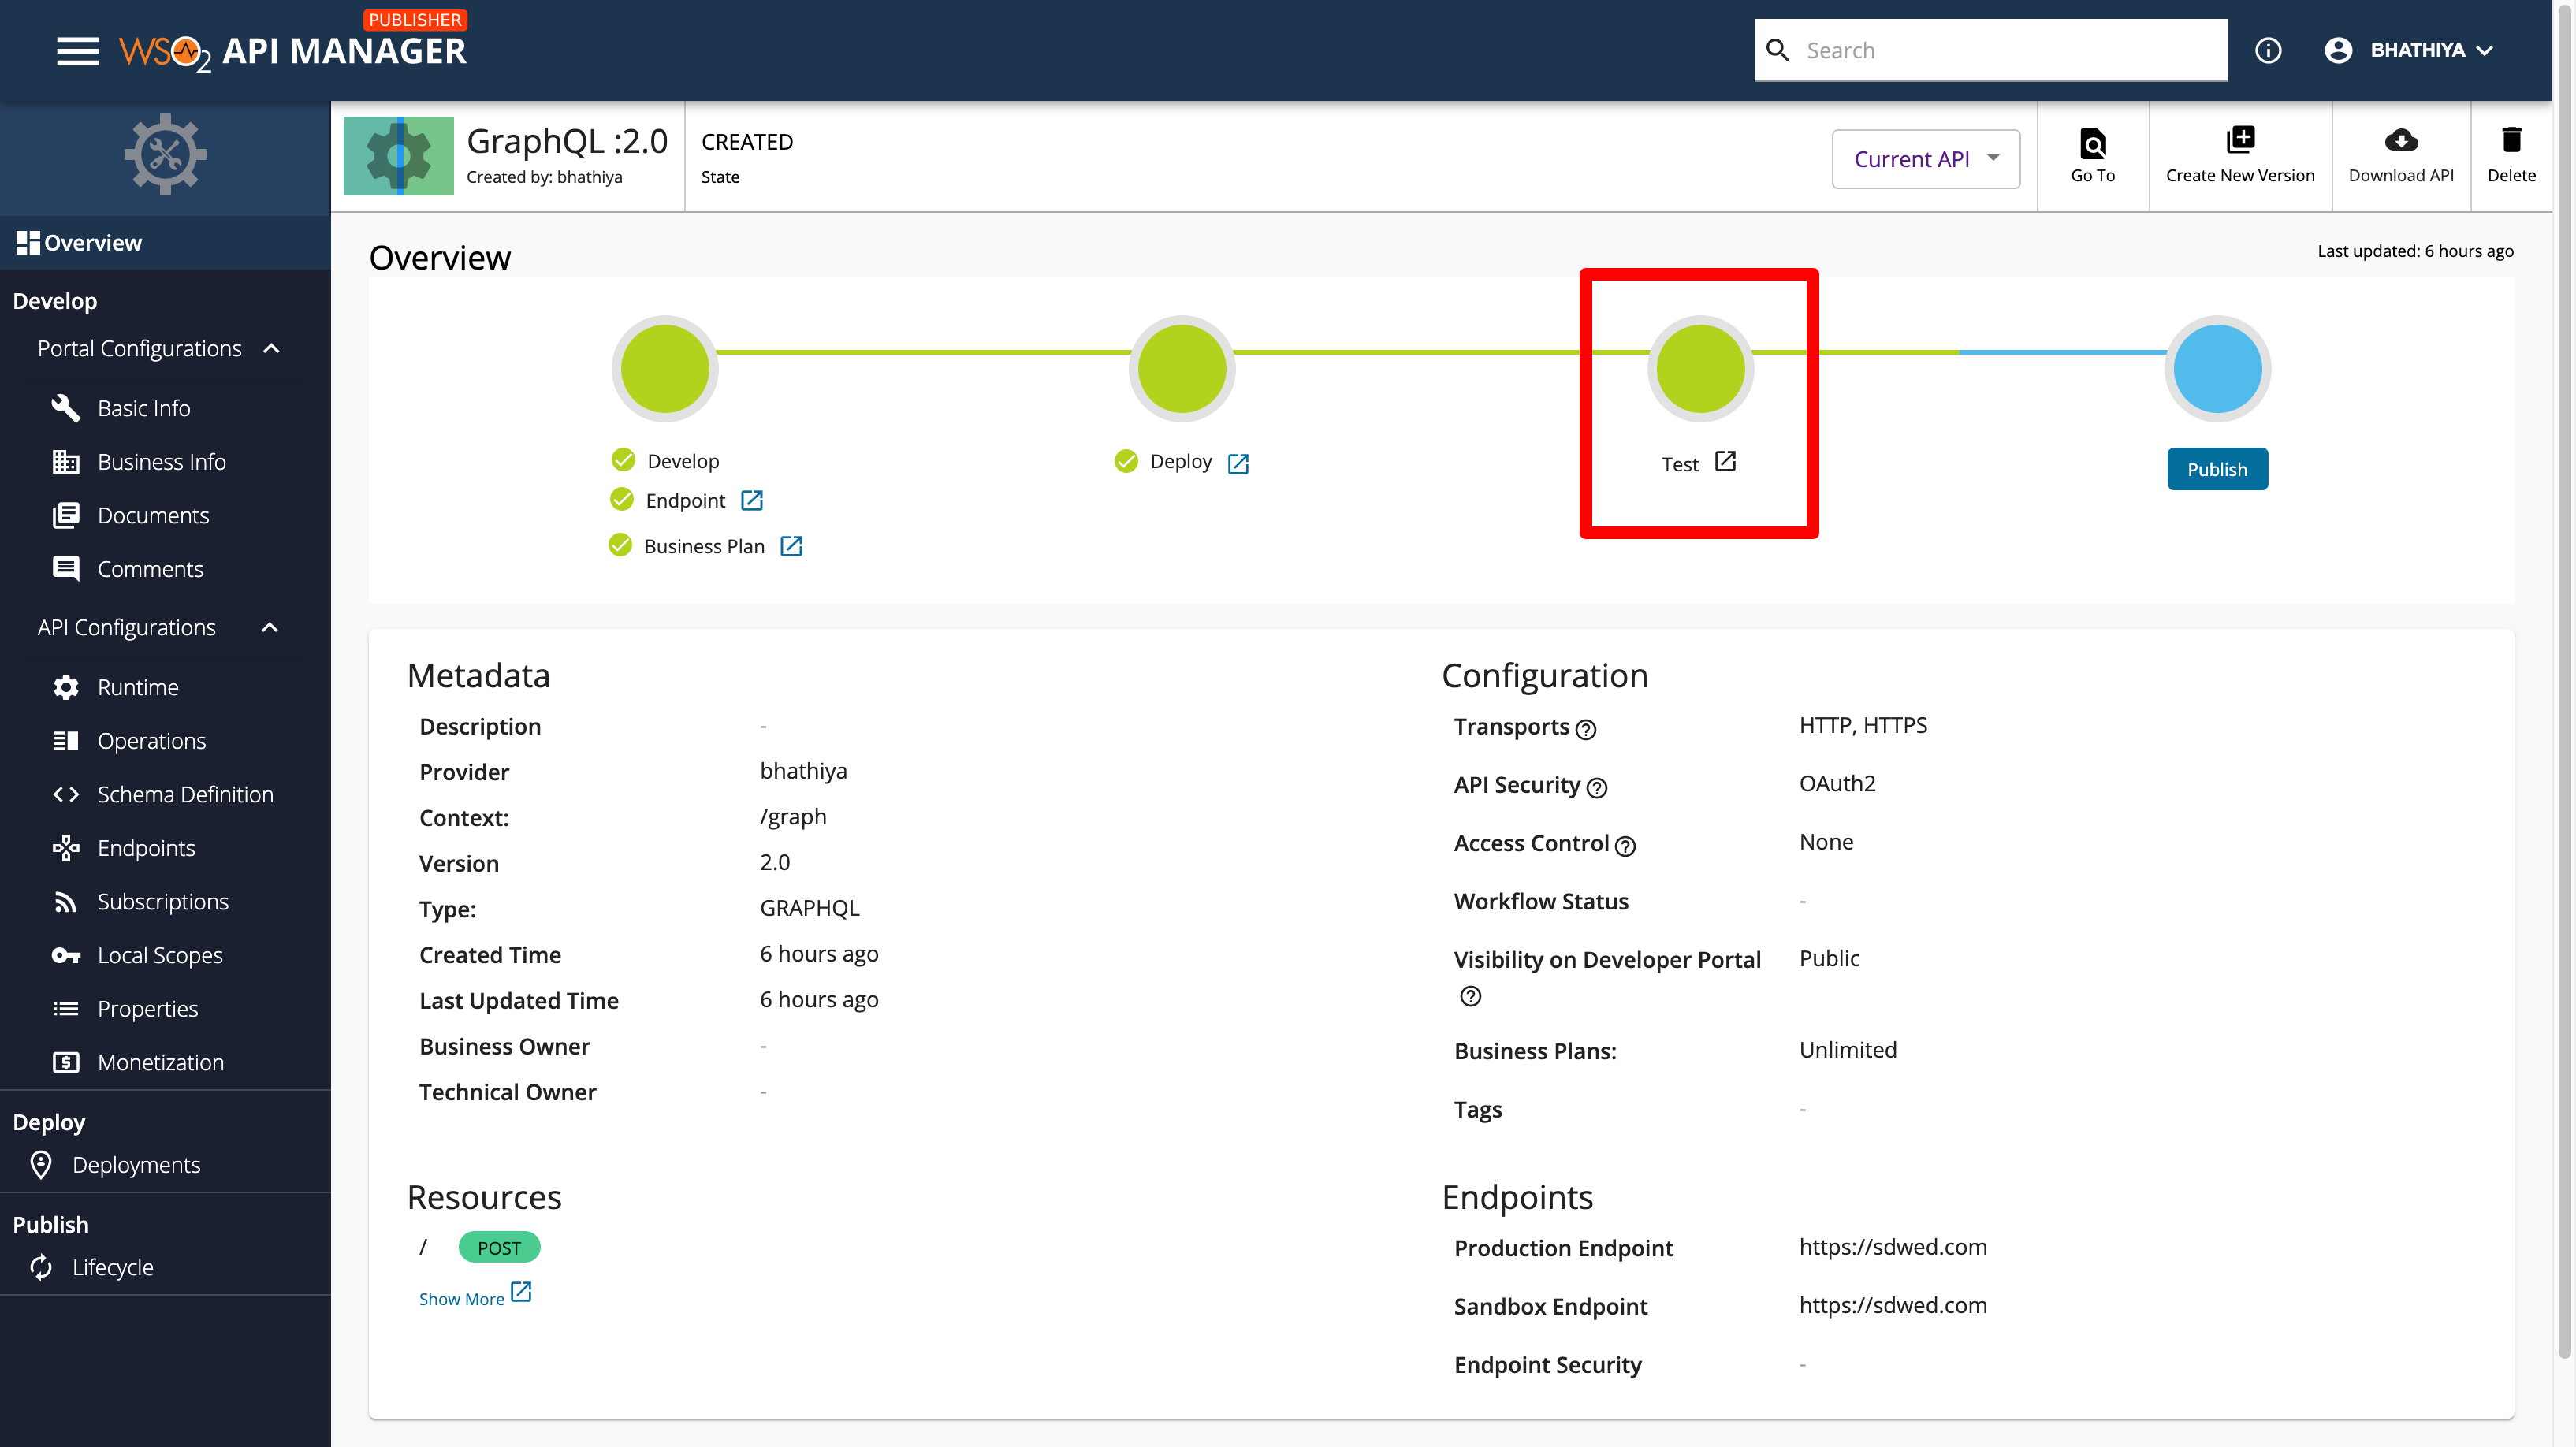The height and width of the screenshot is (1447, 2576).
Task: Open the info icon in header
Action: [2268, 50]
